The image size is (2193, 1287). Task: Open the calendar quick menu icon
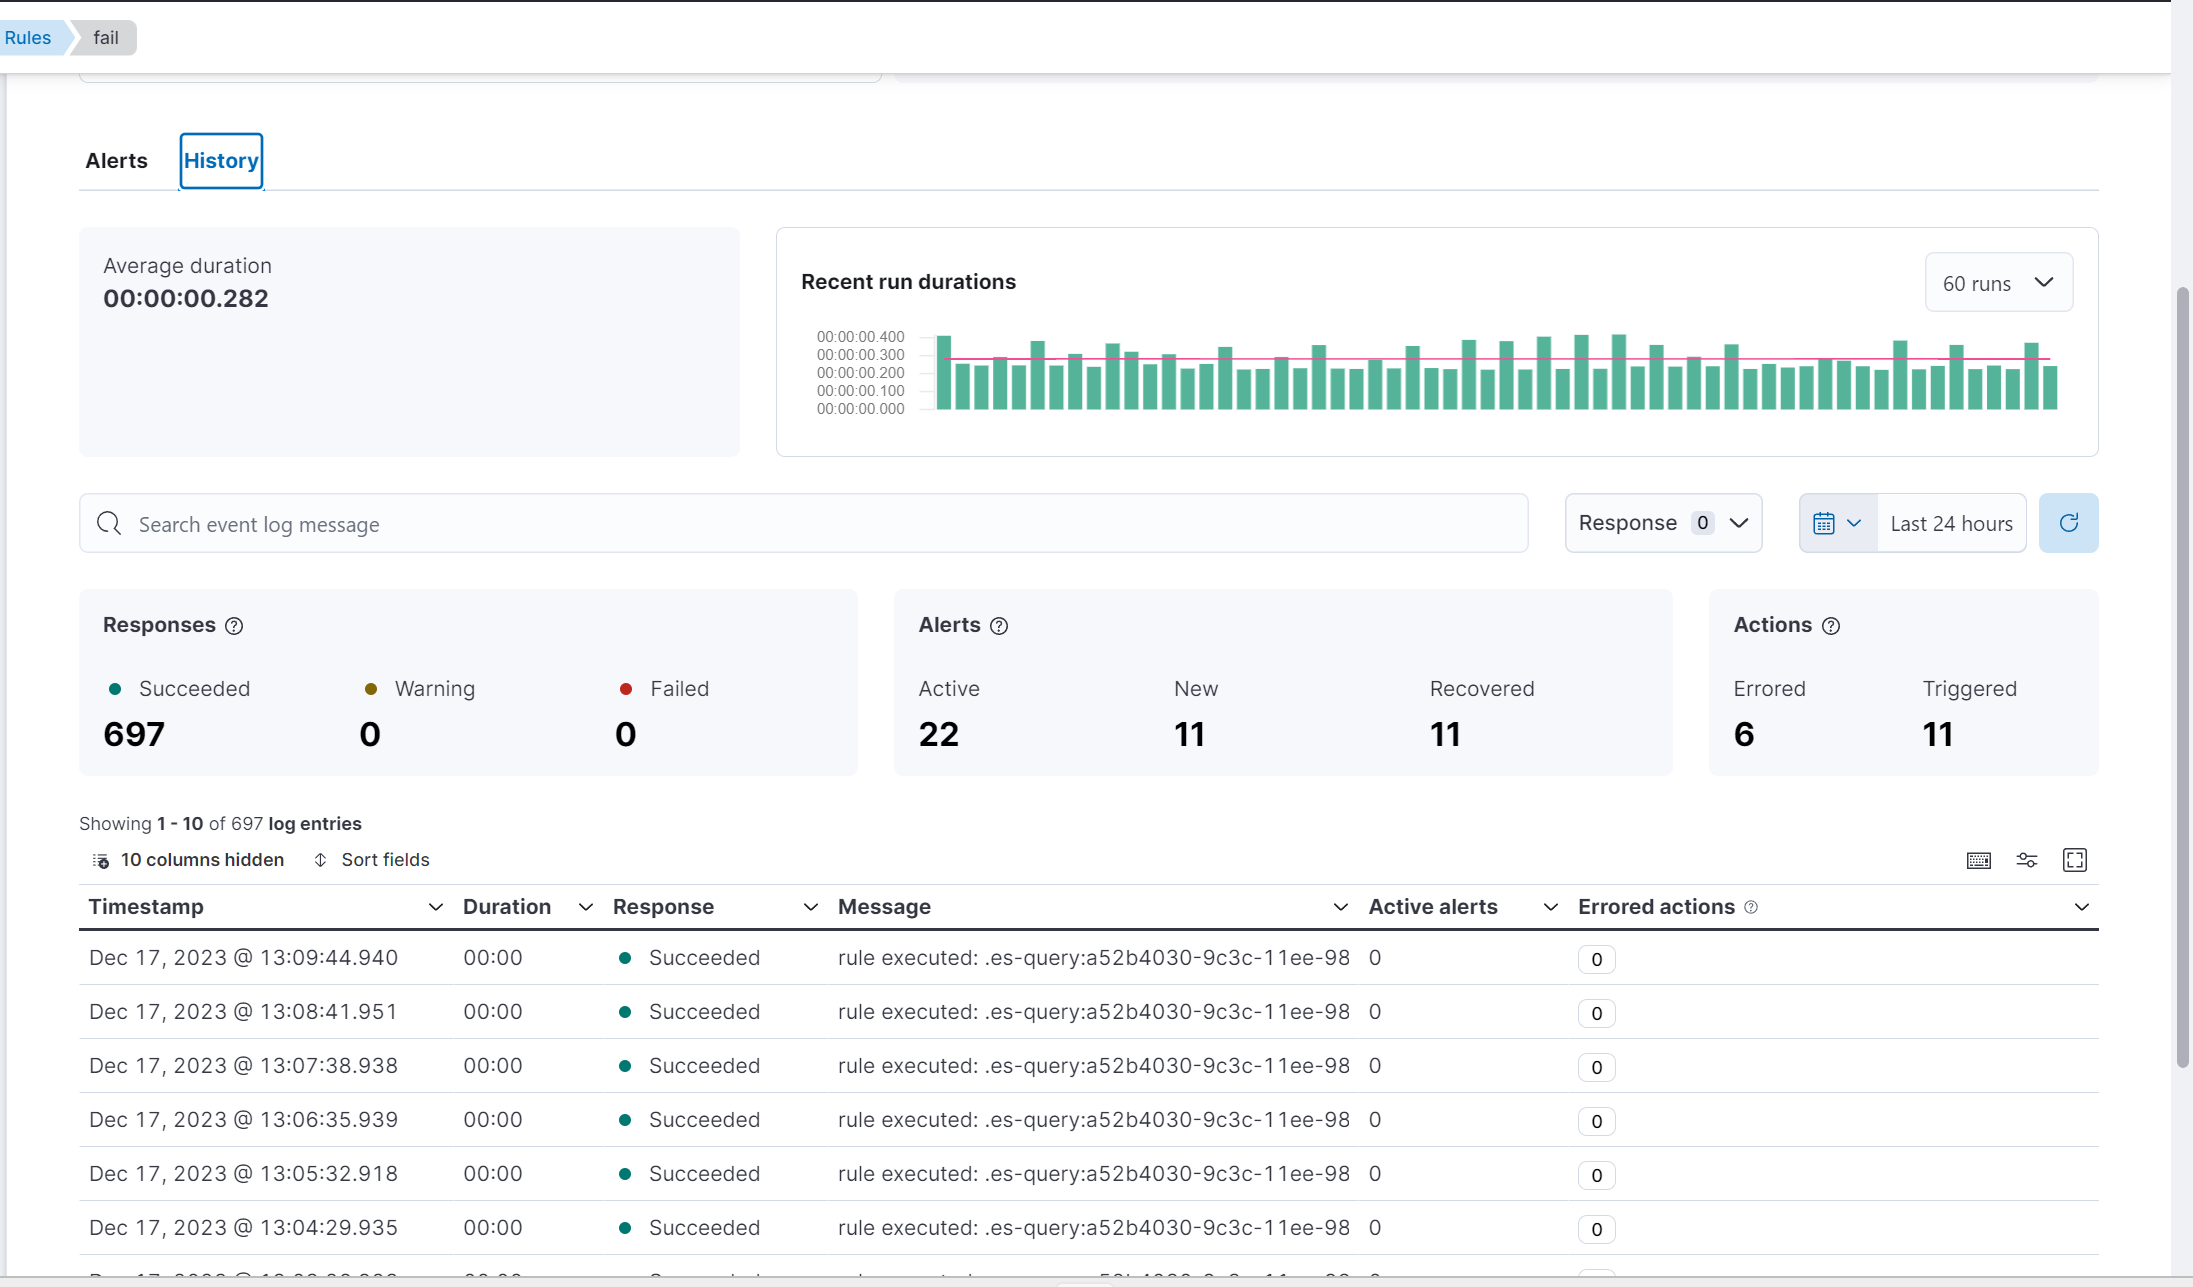1836,523
